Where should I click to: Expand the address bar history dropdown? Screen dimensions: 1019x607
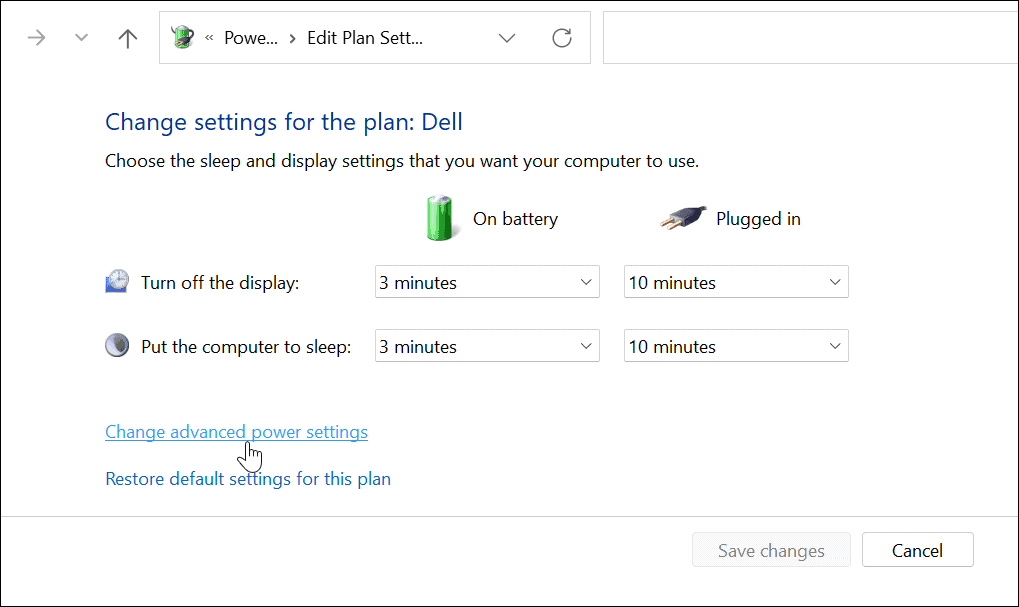[507, 38]
